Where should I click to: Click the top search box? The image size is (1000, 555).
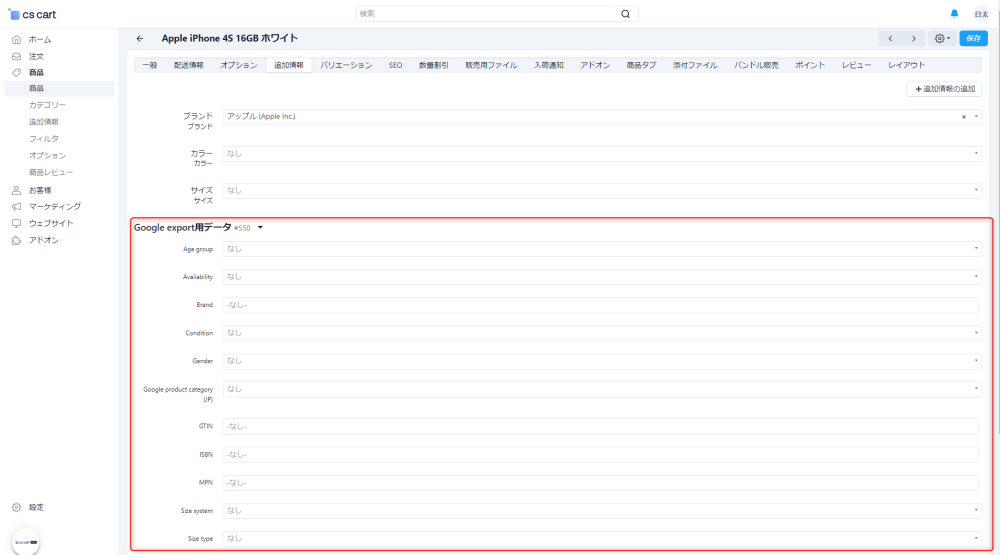(x=497, y=14)
